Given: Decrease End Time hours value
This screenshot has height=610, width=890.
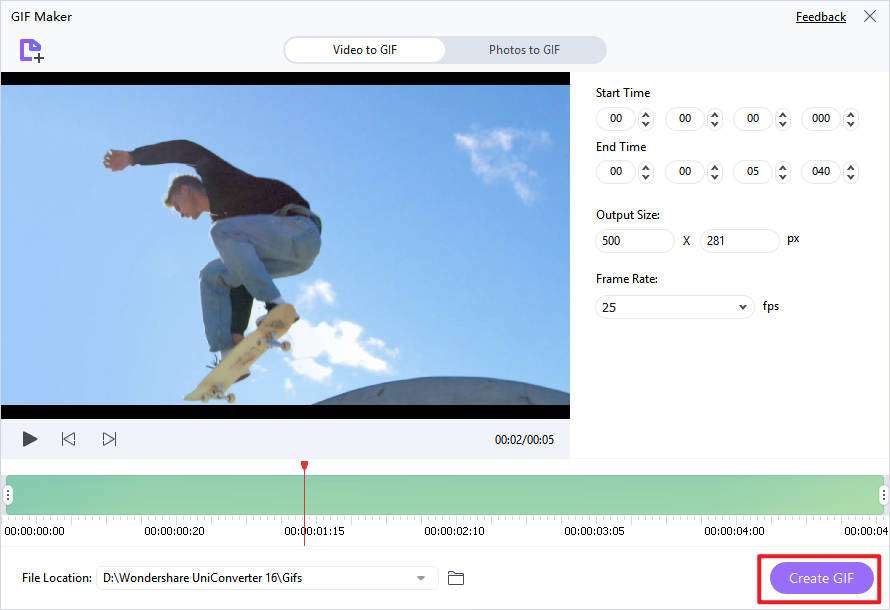Looking at the screenshot, I should (645, 176).
